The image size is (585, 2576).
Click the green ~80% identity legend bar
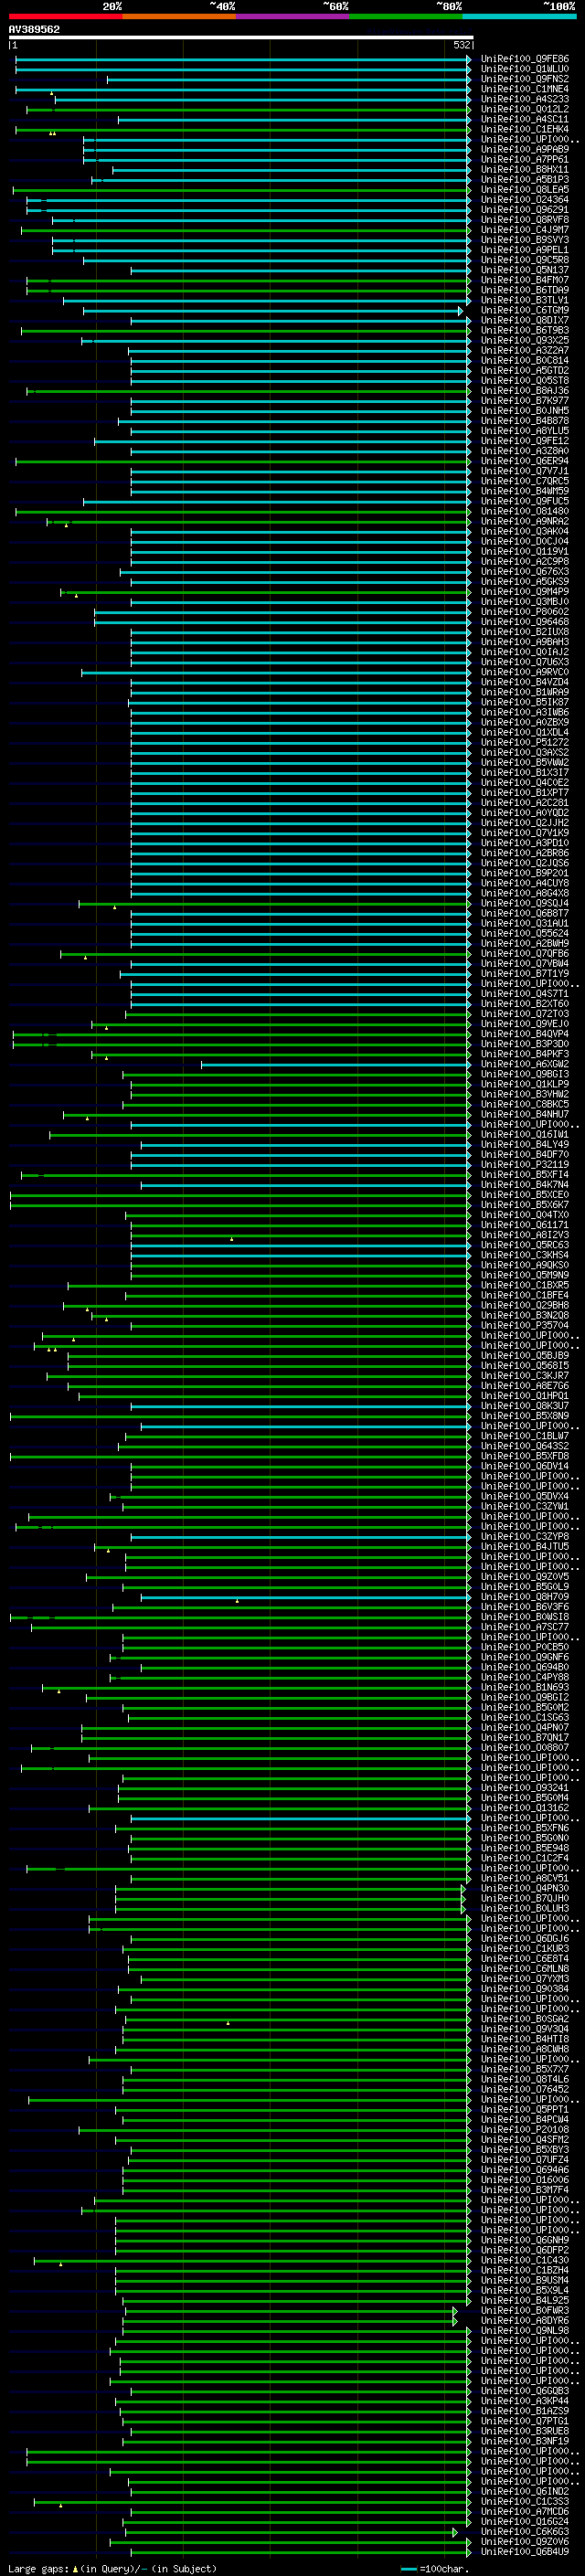[x=406, y=16]
